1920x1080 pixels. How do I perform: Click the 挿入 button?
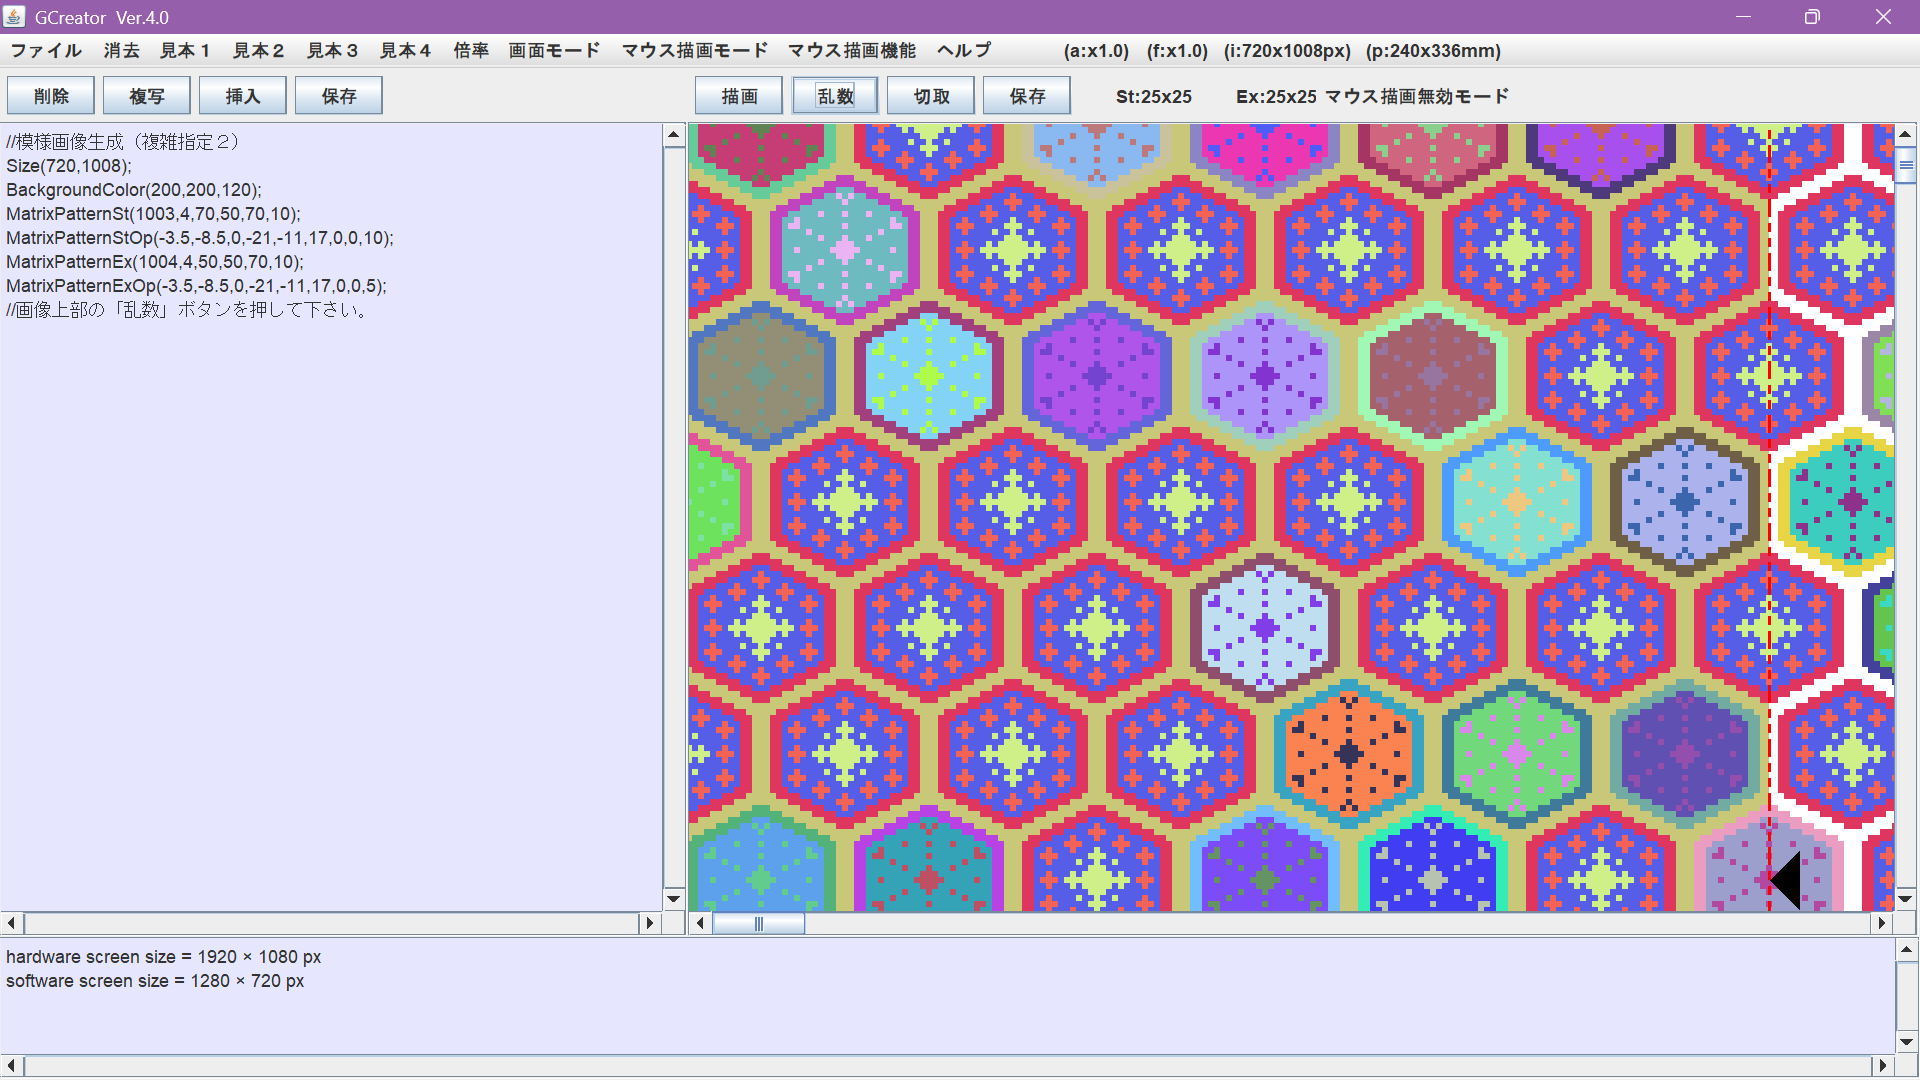pyautogui.click(x=243, y=96)
